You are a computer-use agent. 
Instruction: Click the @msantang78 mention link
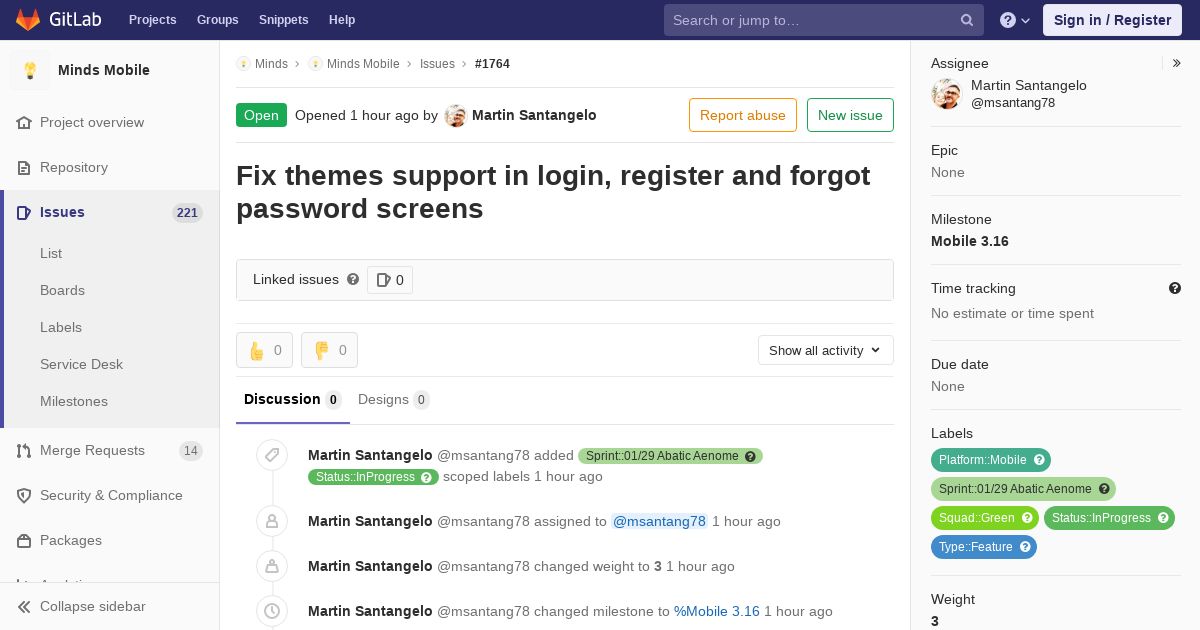click(x=659, y=521)
